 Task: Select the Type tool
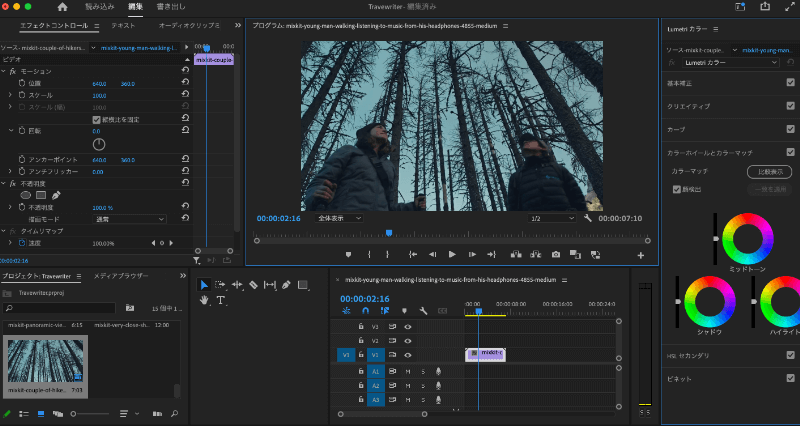220,300
